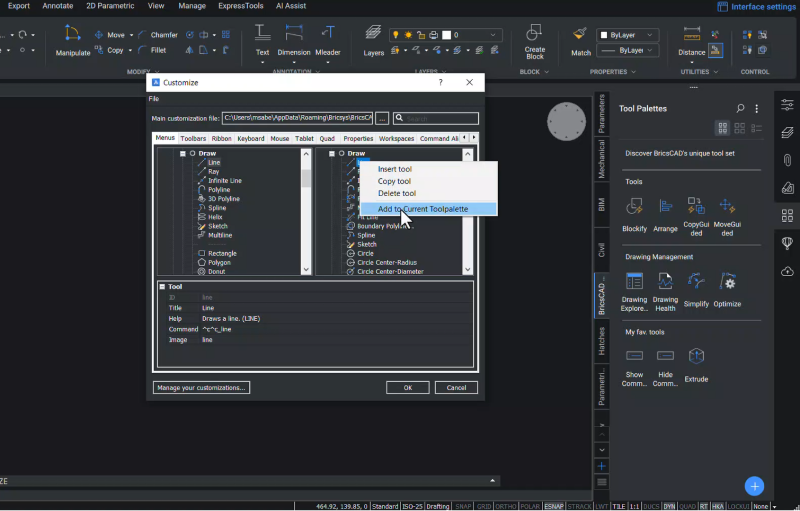
Task: Collapse the left Draw tree node
Action: pyautogui.click(x=183, y=154)
